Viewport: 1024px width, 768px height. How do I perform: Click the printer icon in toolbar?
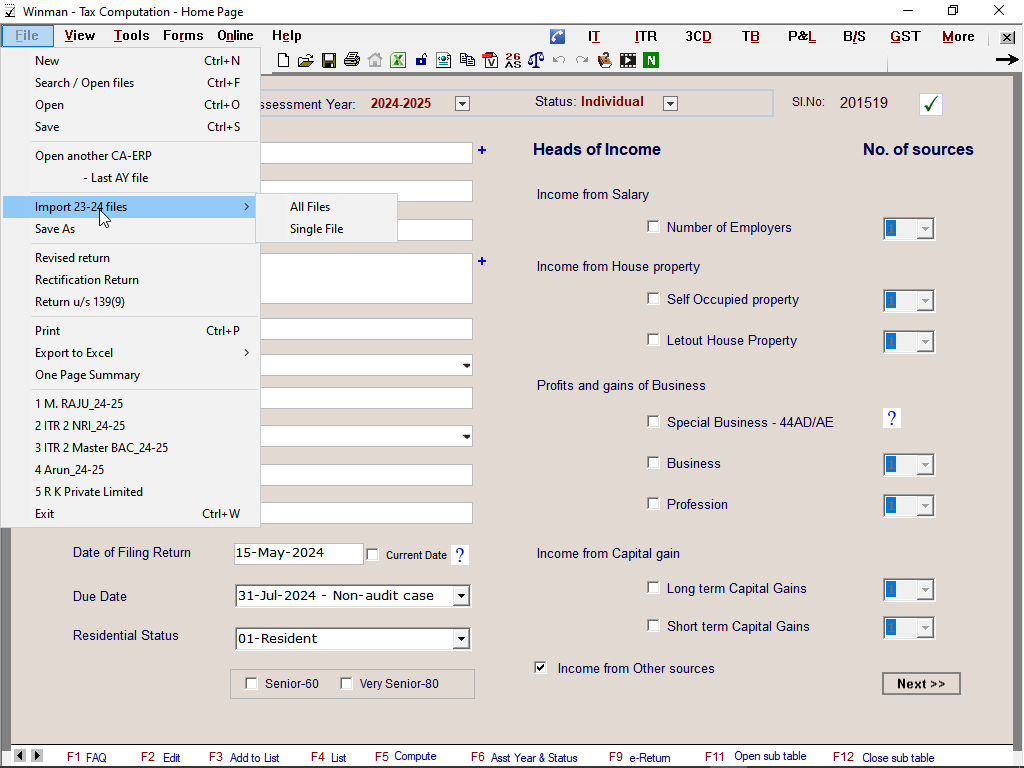352,60
